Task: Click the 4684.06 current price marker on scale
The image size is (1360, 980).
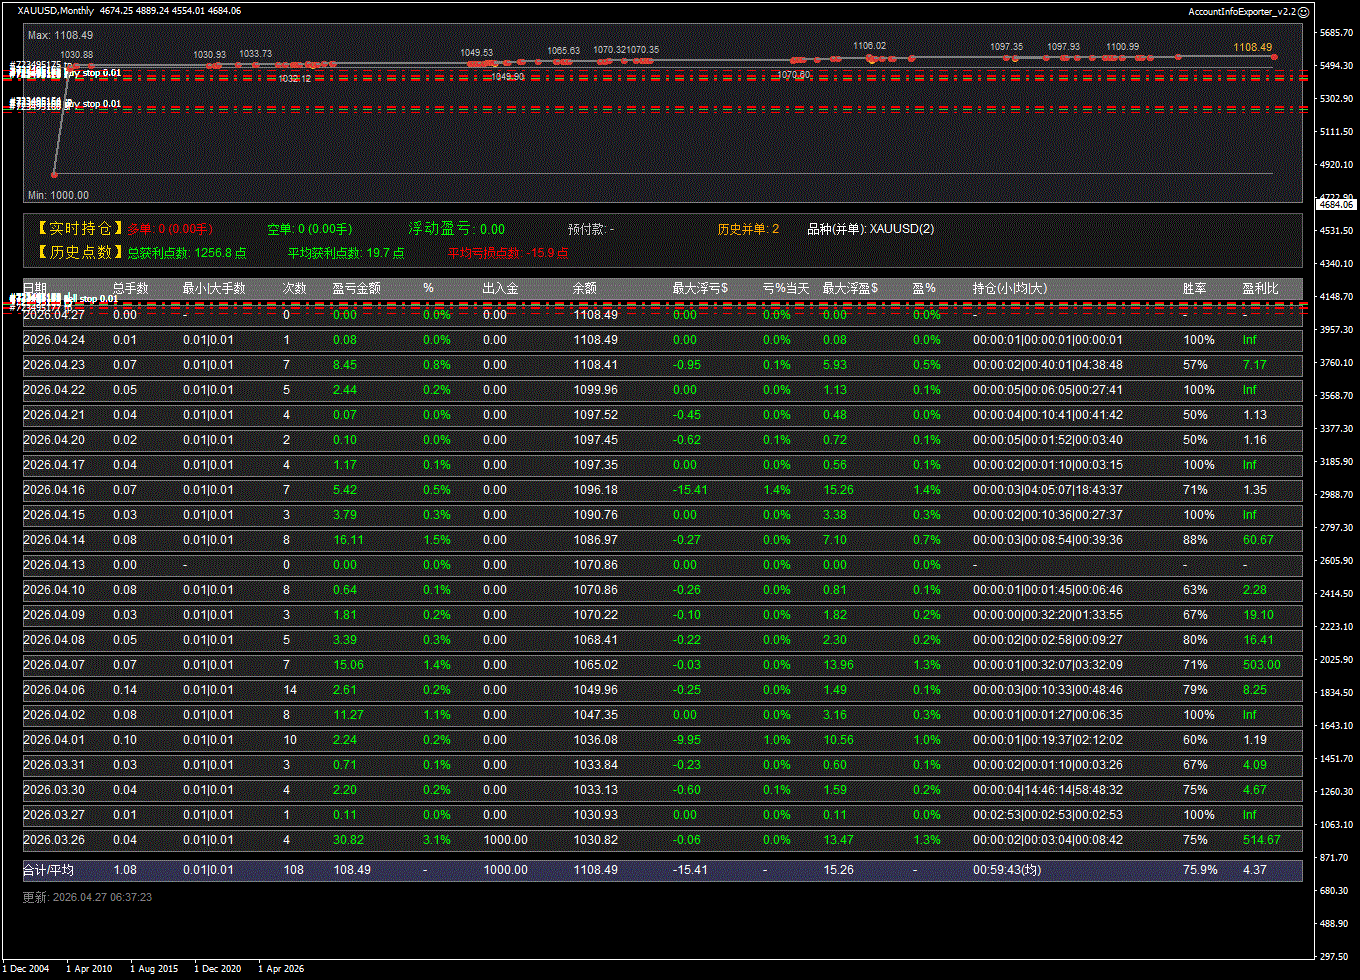Action: [x=1335, y=204]
